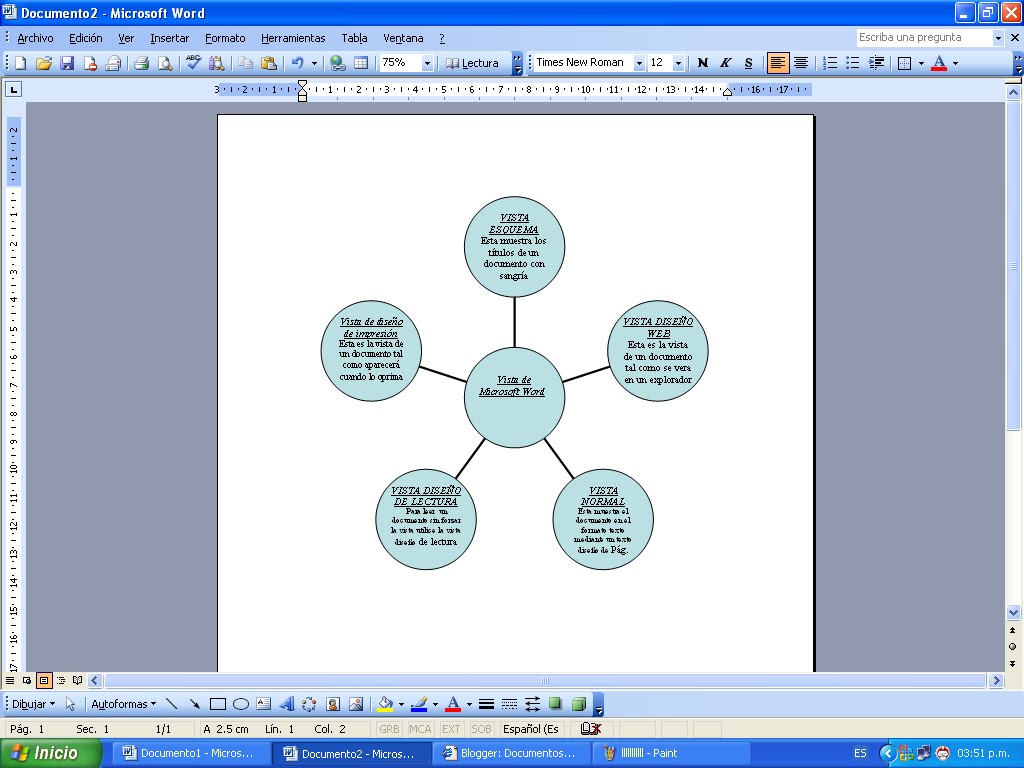Open Edición menu
The height and width of the screenshot is (768, 1024).
click(x=86, y=39)
